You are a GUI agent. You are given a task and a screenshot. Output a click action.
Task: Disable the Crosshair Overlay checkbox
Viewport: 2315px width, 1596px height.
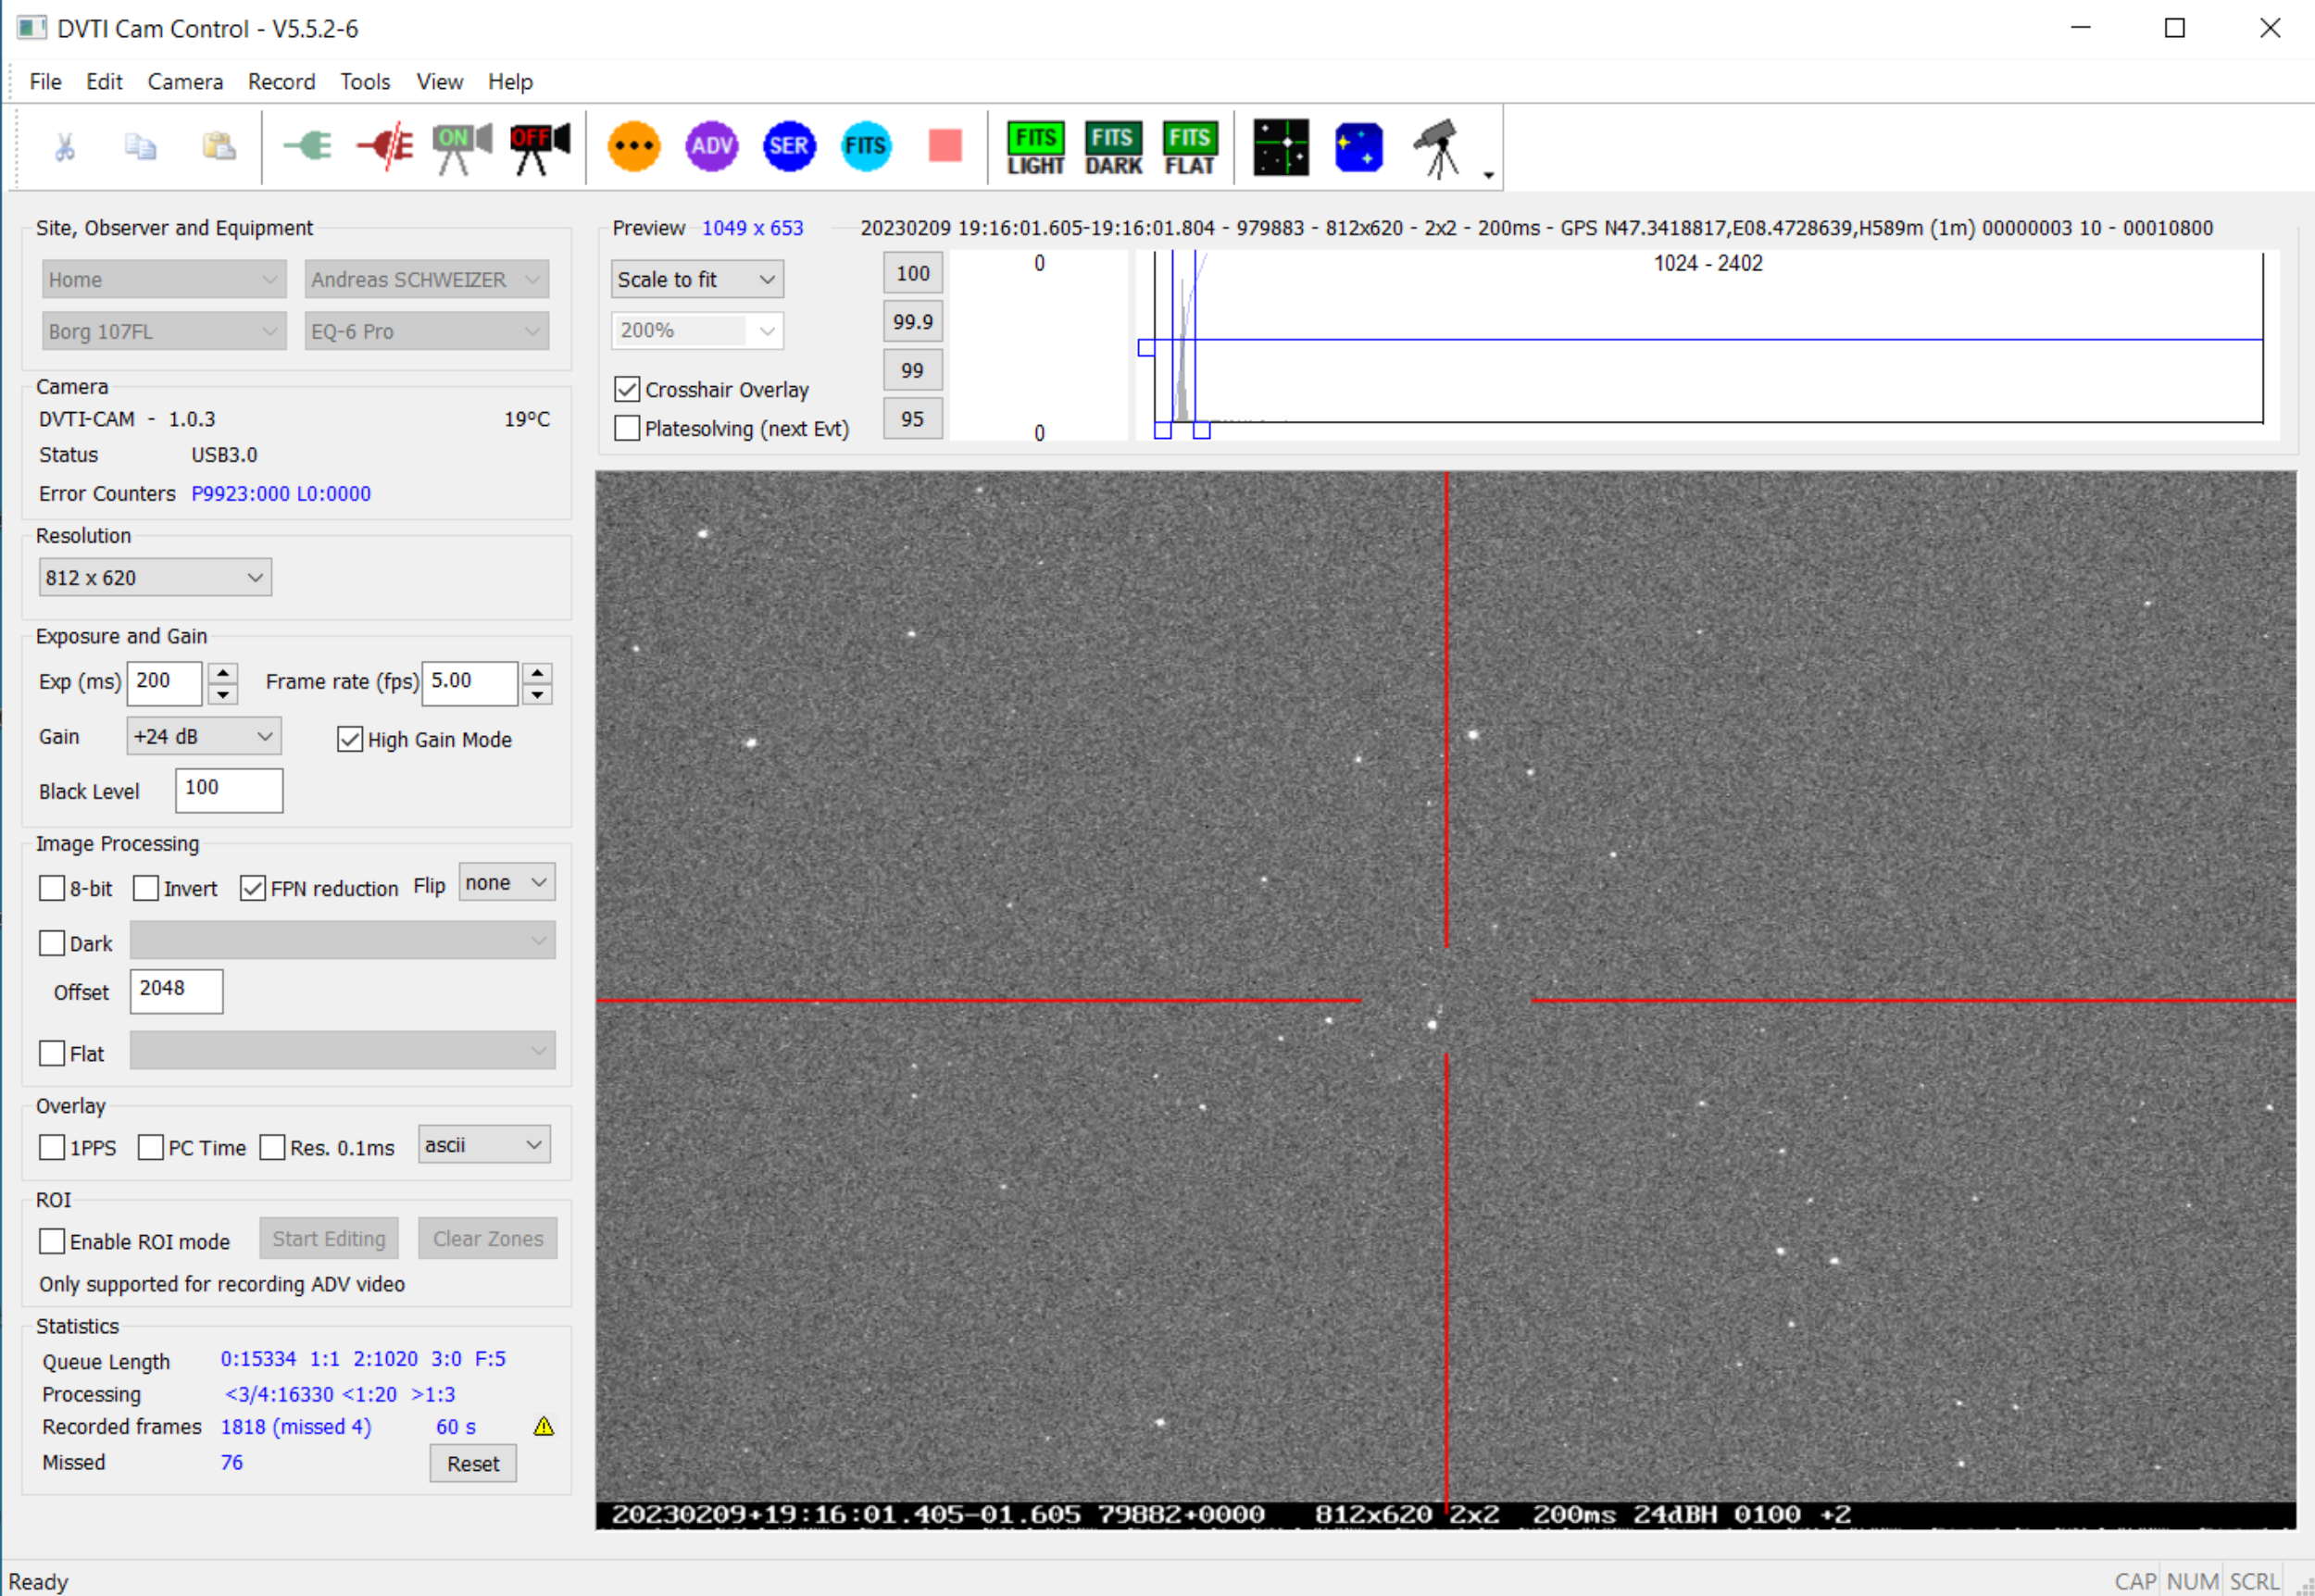(x=627, y=389)
